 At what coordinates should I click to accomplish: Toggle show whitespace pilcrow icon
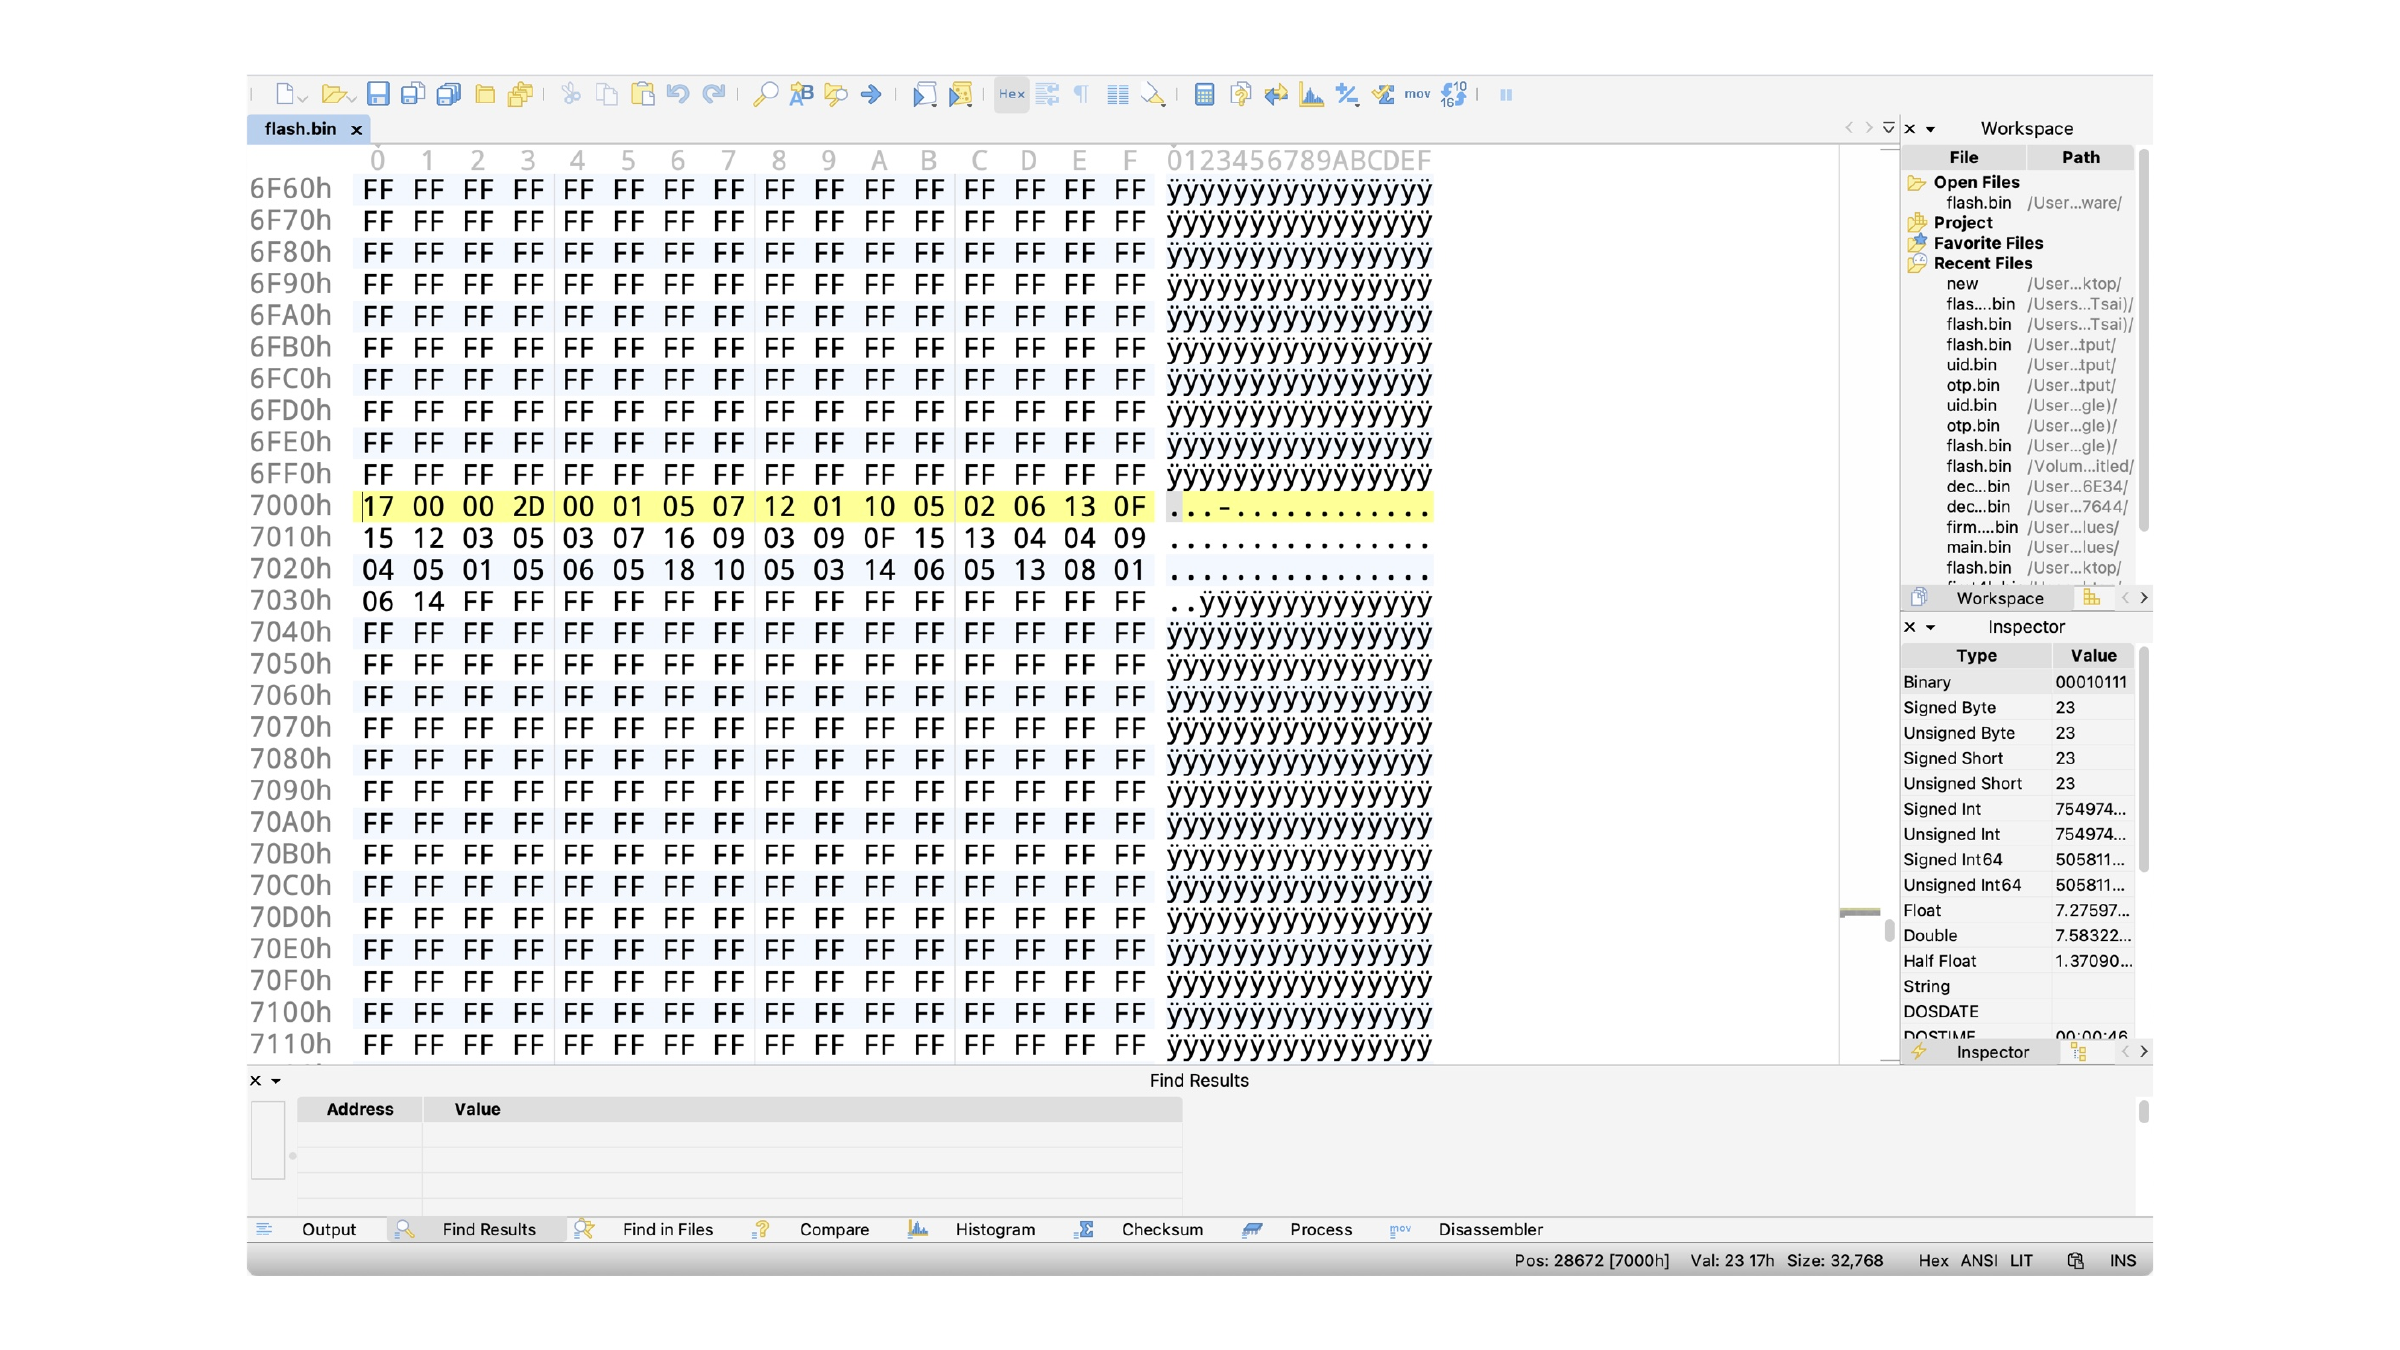[x=1081, y=94]
